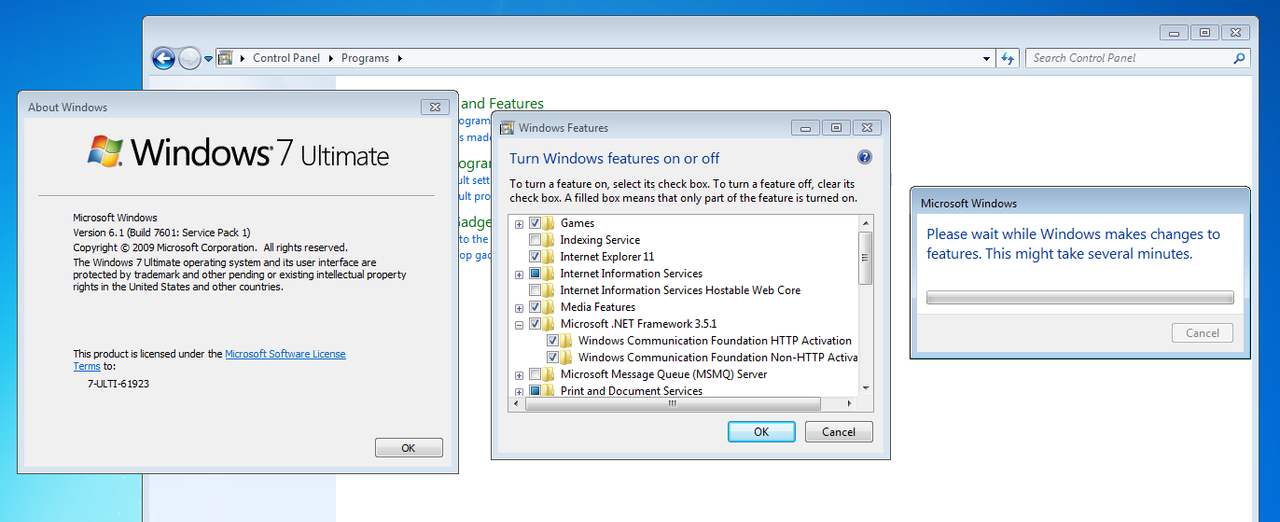This screenshot has height=522, width=1280.
Task: Click the Media Features folder icon
Action: click(x=549, y=307)
